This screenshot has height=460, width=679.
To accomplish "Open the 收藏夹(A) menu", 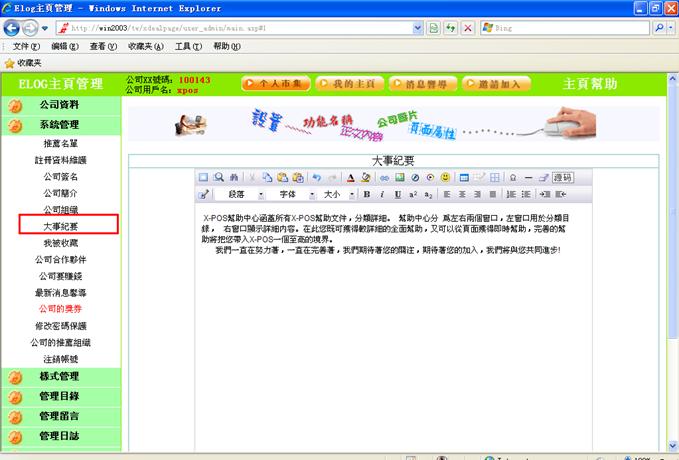I will (147, 47).
